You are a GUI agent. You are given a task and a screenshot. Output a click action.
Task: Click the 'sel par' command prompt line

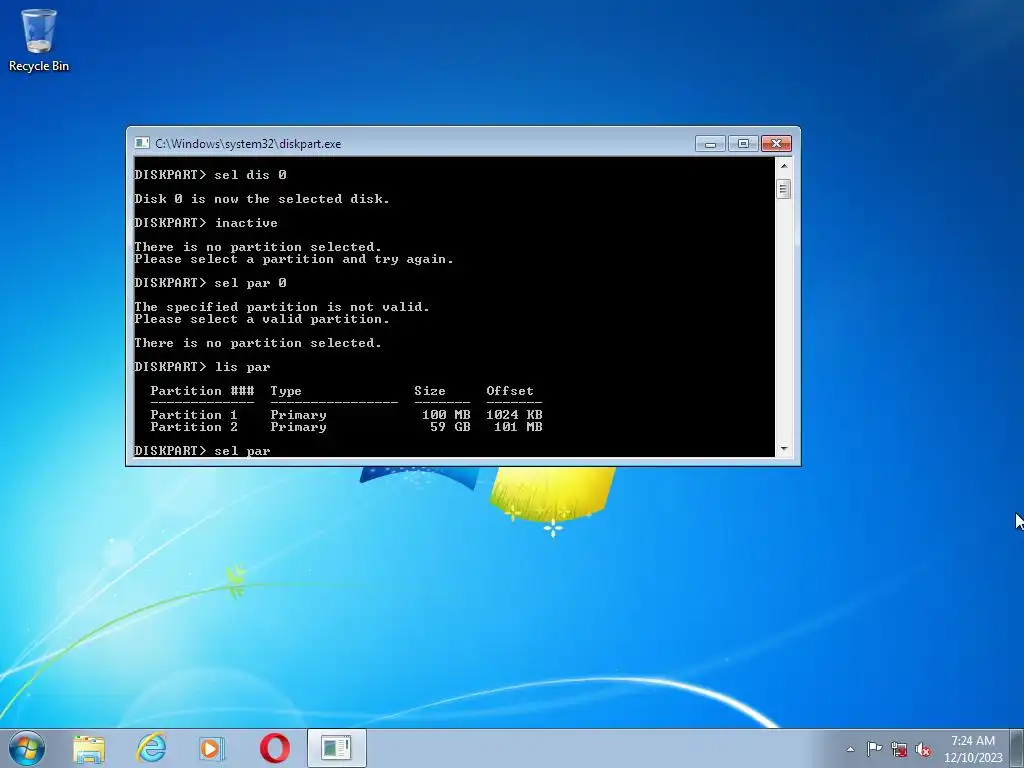pyautogui.click(x=202, y=451)
